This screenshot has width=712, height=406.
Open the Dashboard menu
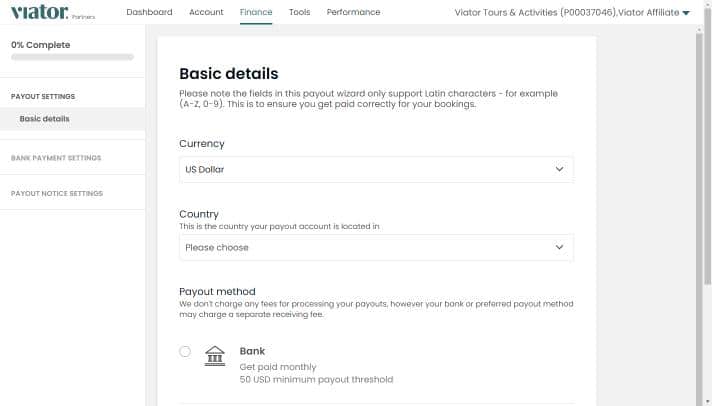pyautogui.click(x=149, y=12)
